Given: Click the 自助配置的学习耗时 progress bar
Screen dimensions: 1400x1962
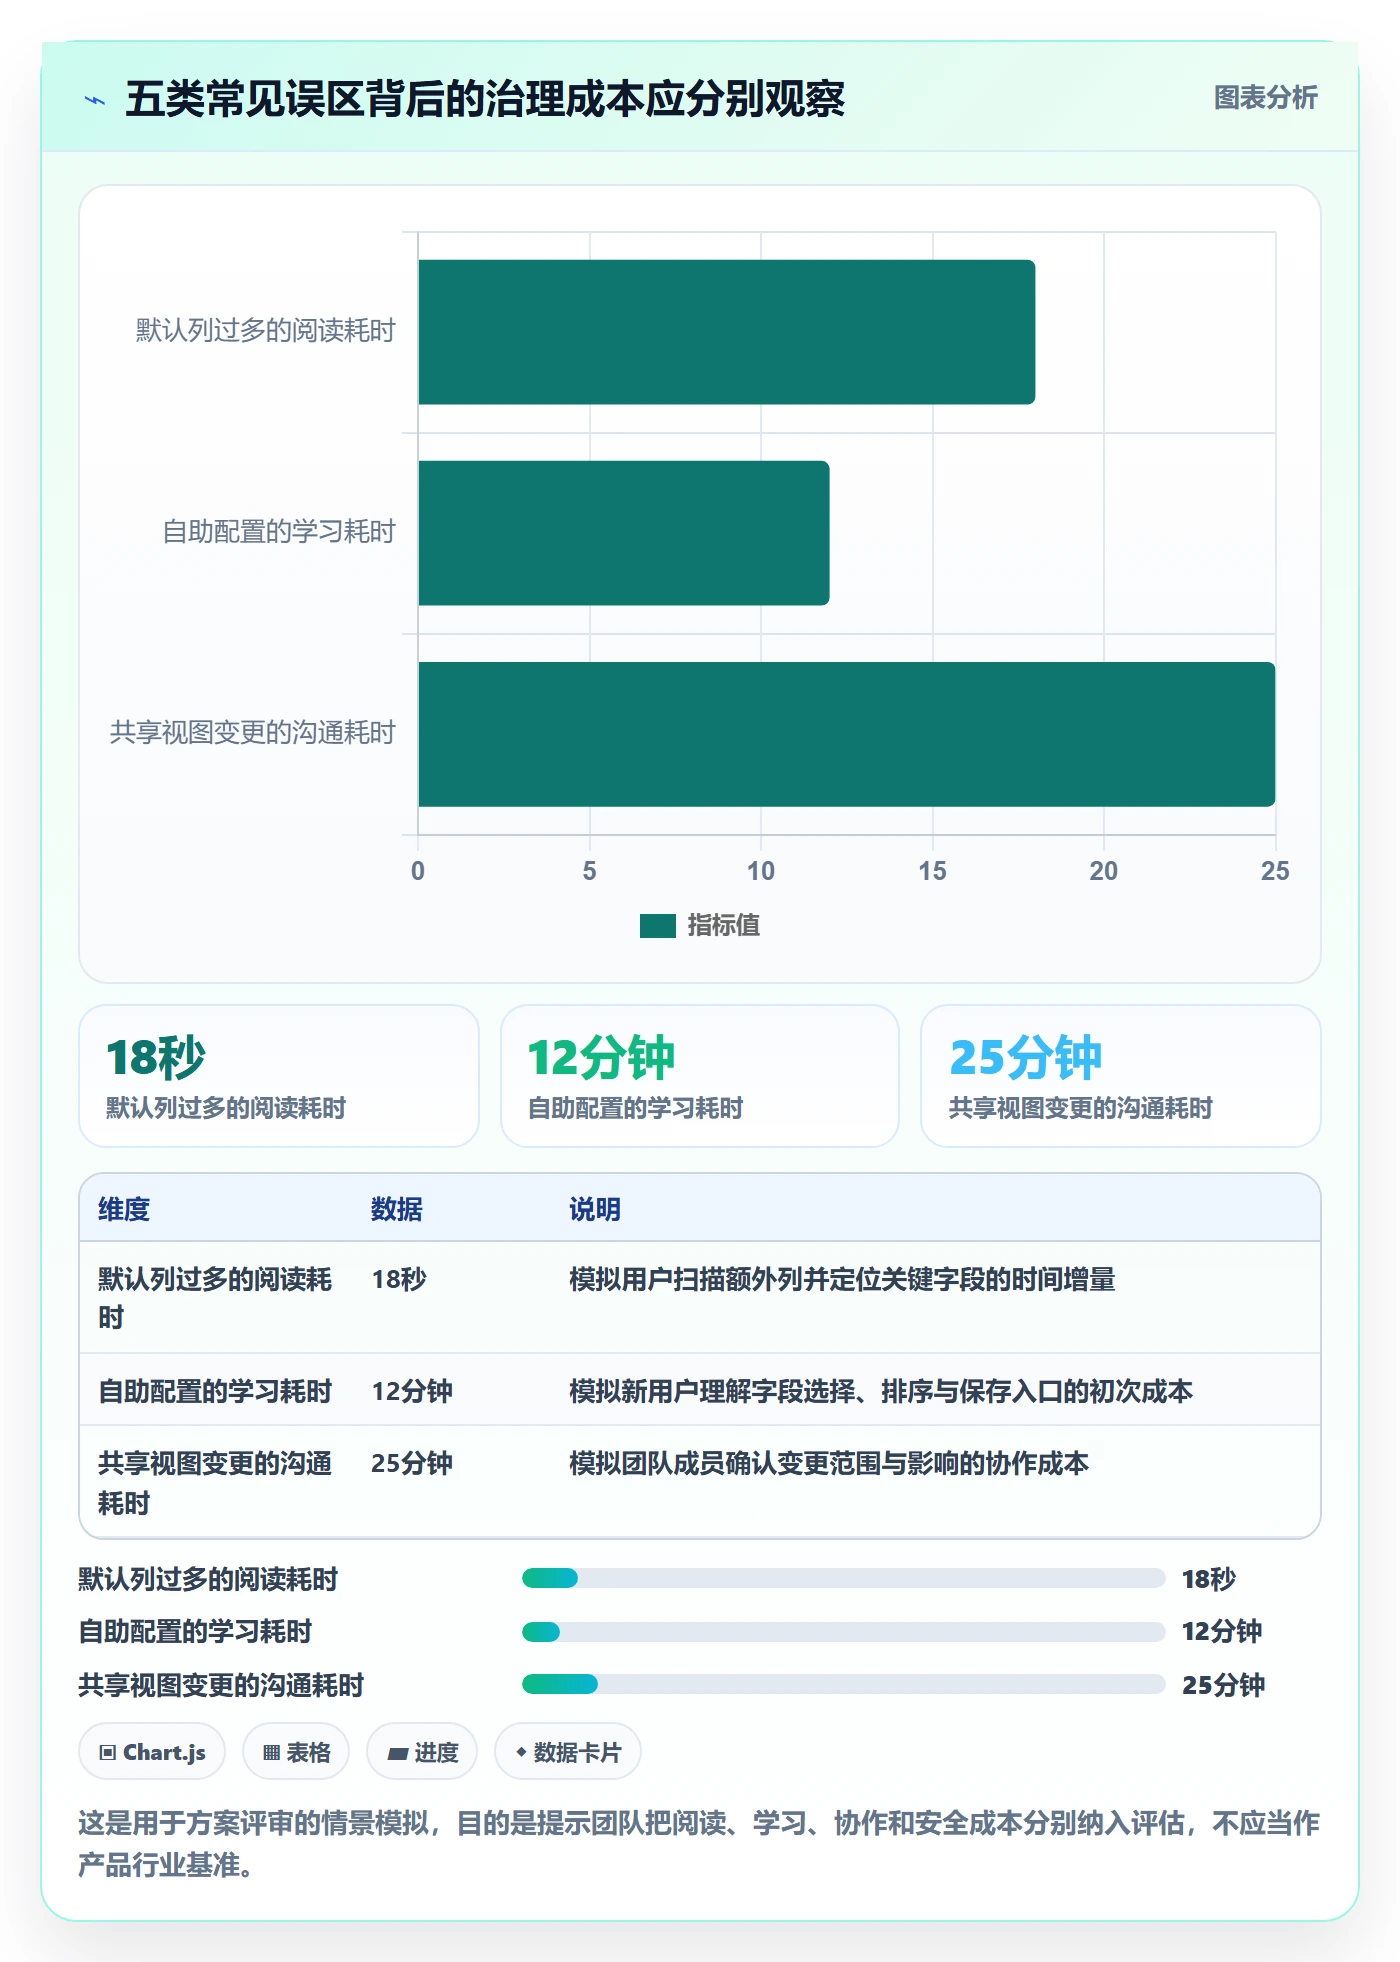Looking at the screenshot, I should (x=843, y=1632).
